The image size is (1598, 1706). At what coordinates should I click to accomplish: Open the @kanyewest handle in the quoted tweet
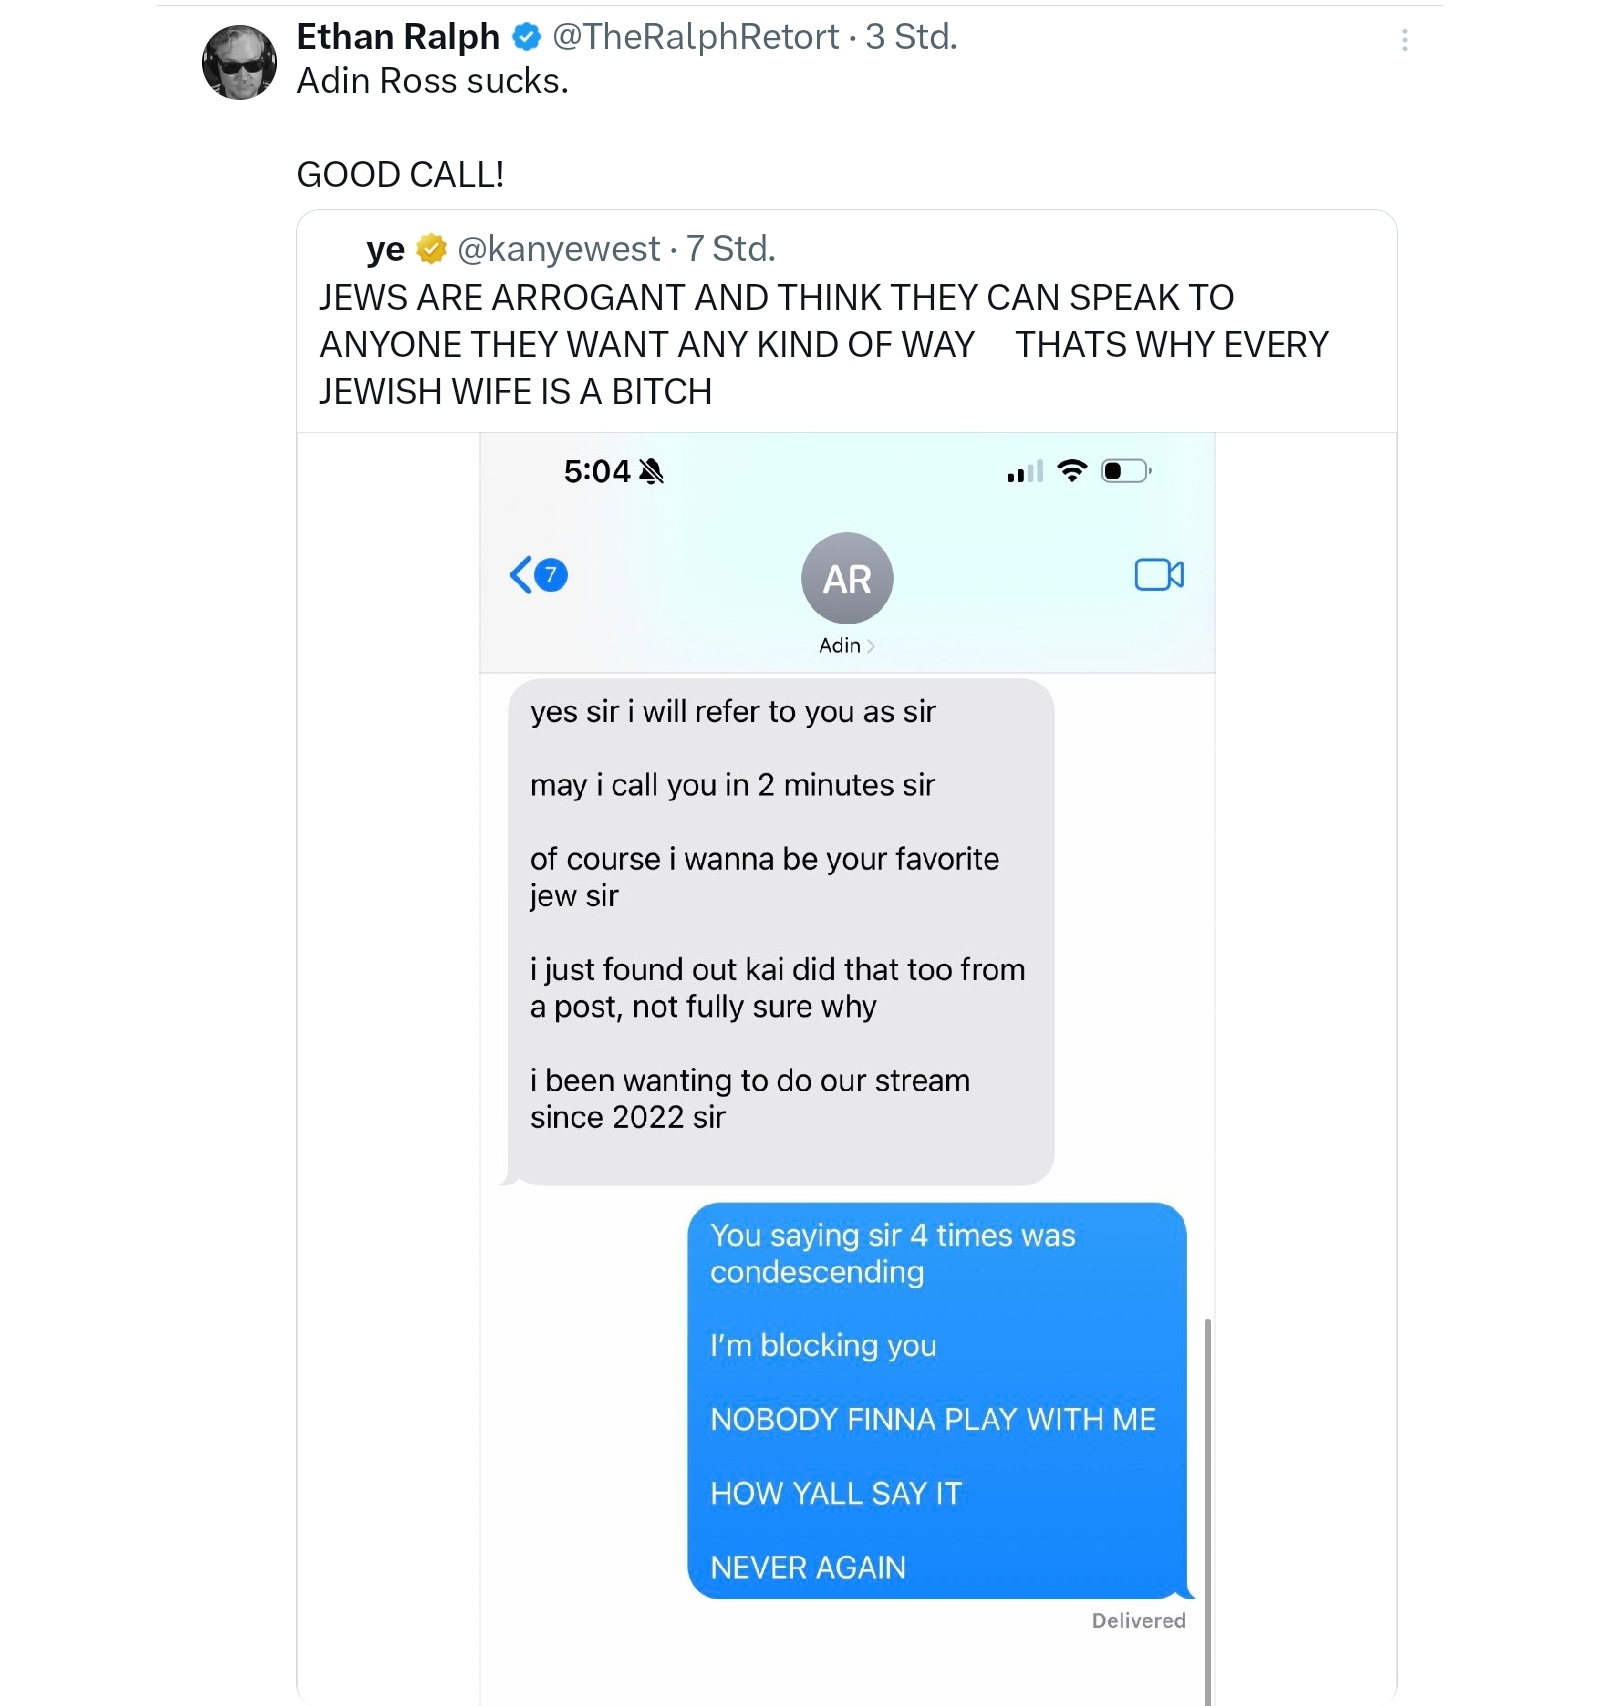(x=558, y=249)
